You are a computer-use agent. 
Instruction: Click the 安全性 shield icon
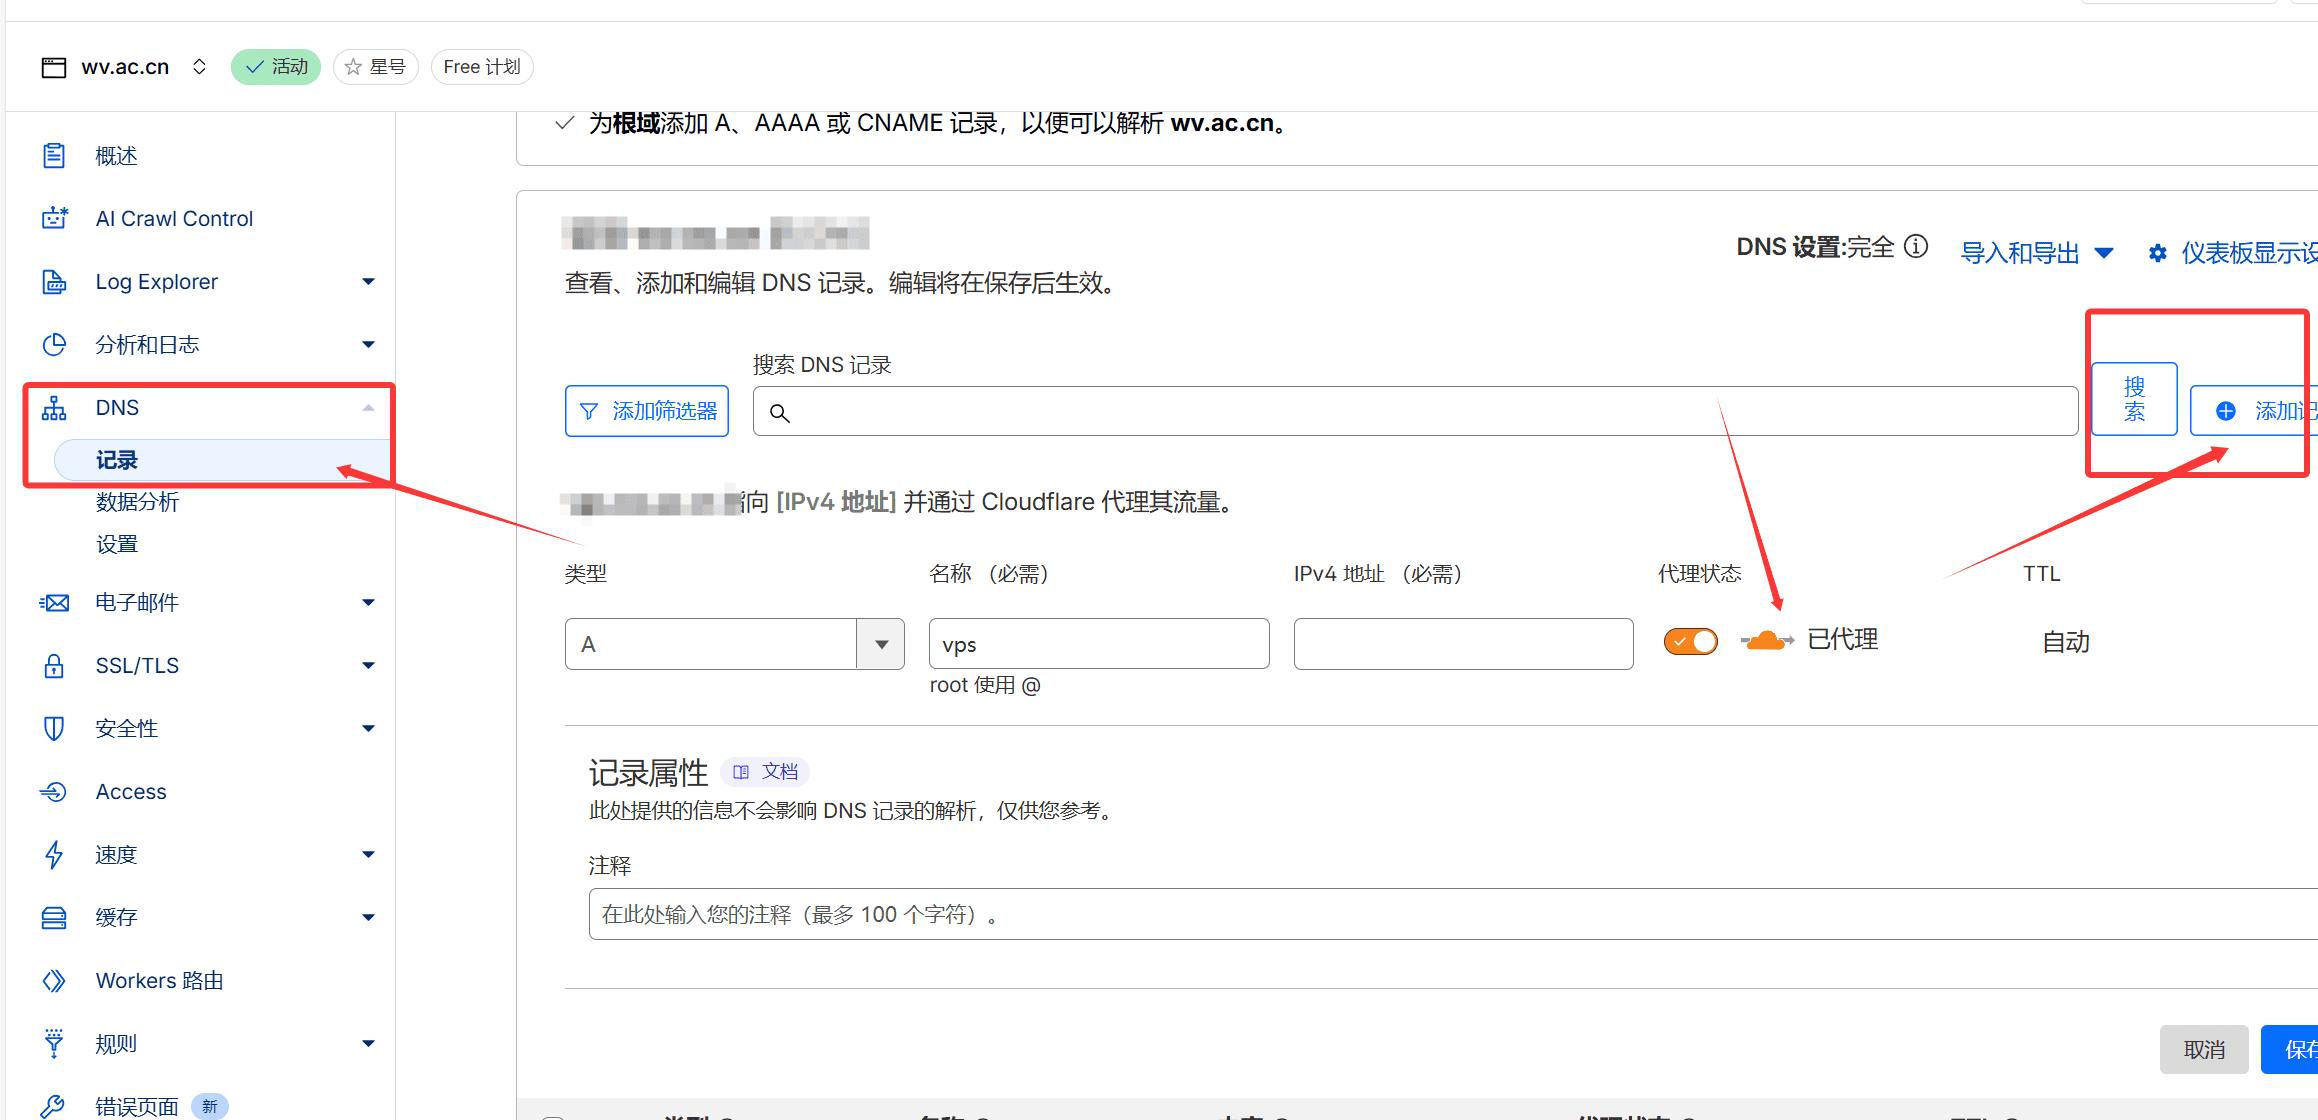point(54,729)
